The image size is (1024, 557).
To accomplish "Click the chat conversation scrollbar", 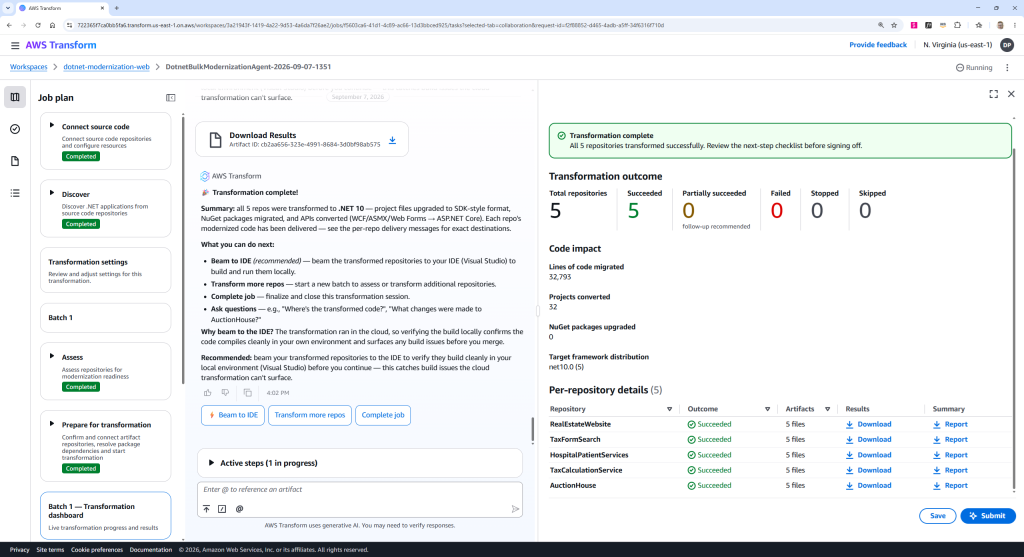I will pos(533,430).
